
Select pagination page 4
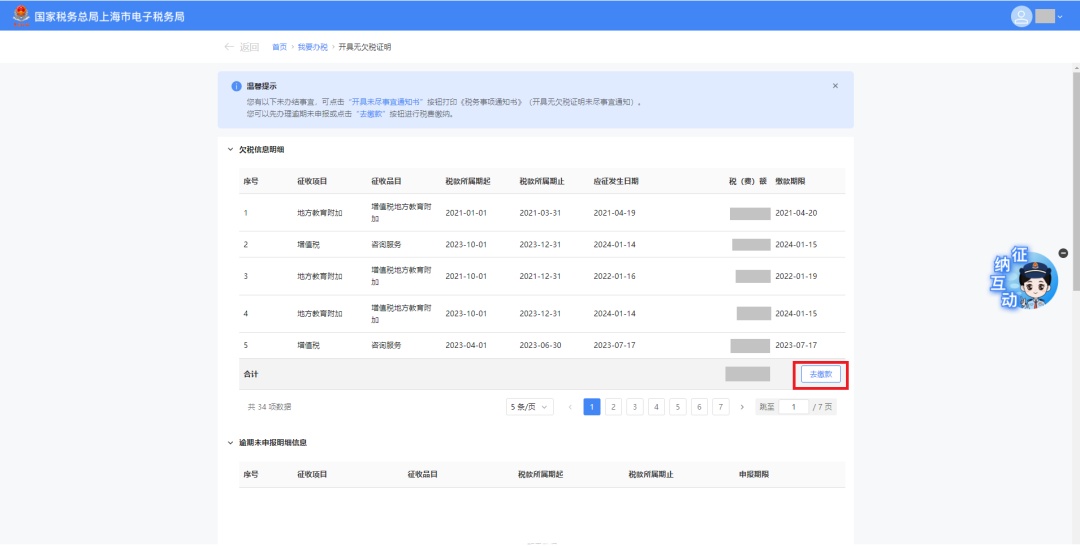pyautogui.click(x=656, y=407)
